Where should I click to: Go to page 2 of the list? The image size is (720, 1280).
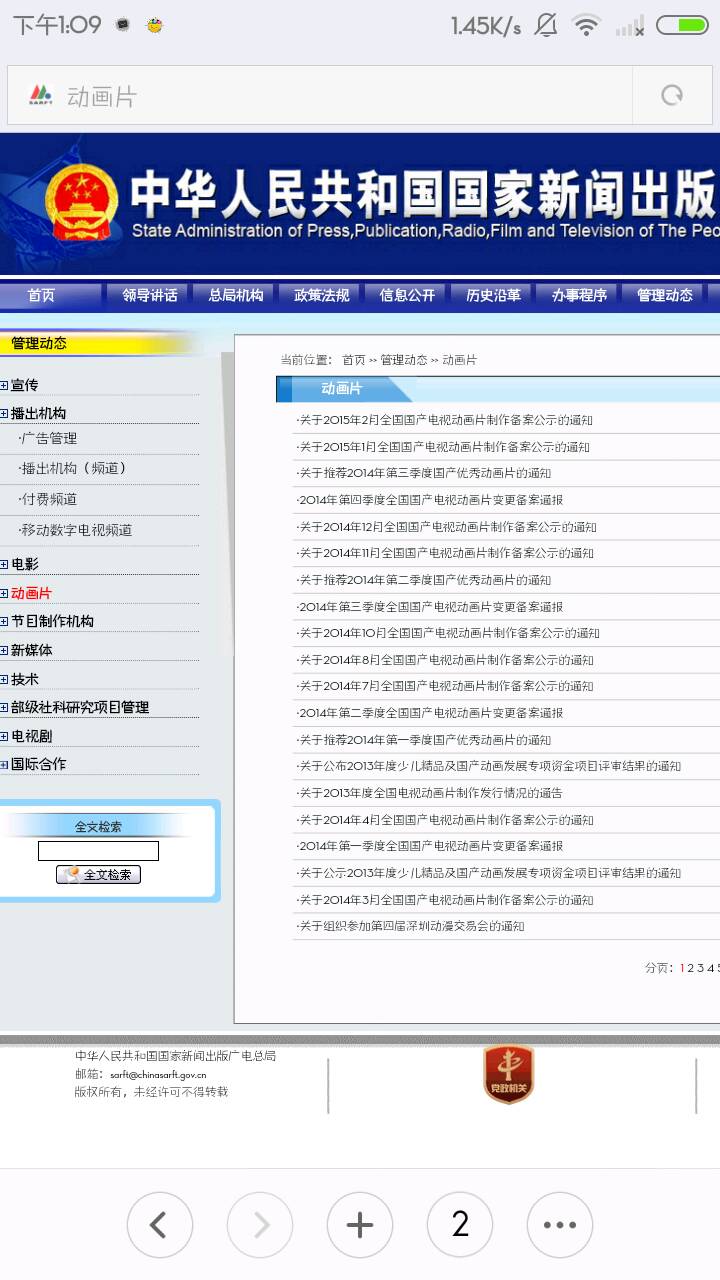(691, 968)
